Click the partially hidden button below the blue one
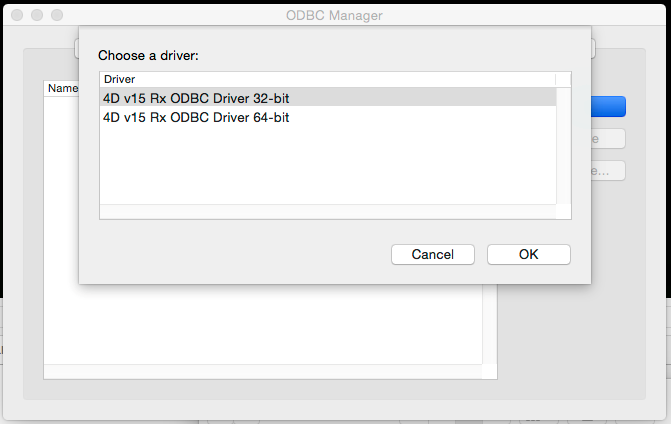This screenshot has height=424, width=671. [608, 139]
